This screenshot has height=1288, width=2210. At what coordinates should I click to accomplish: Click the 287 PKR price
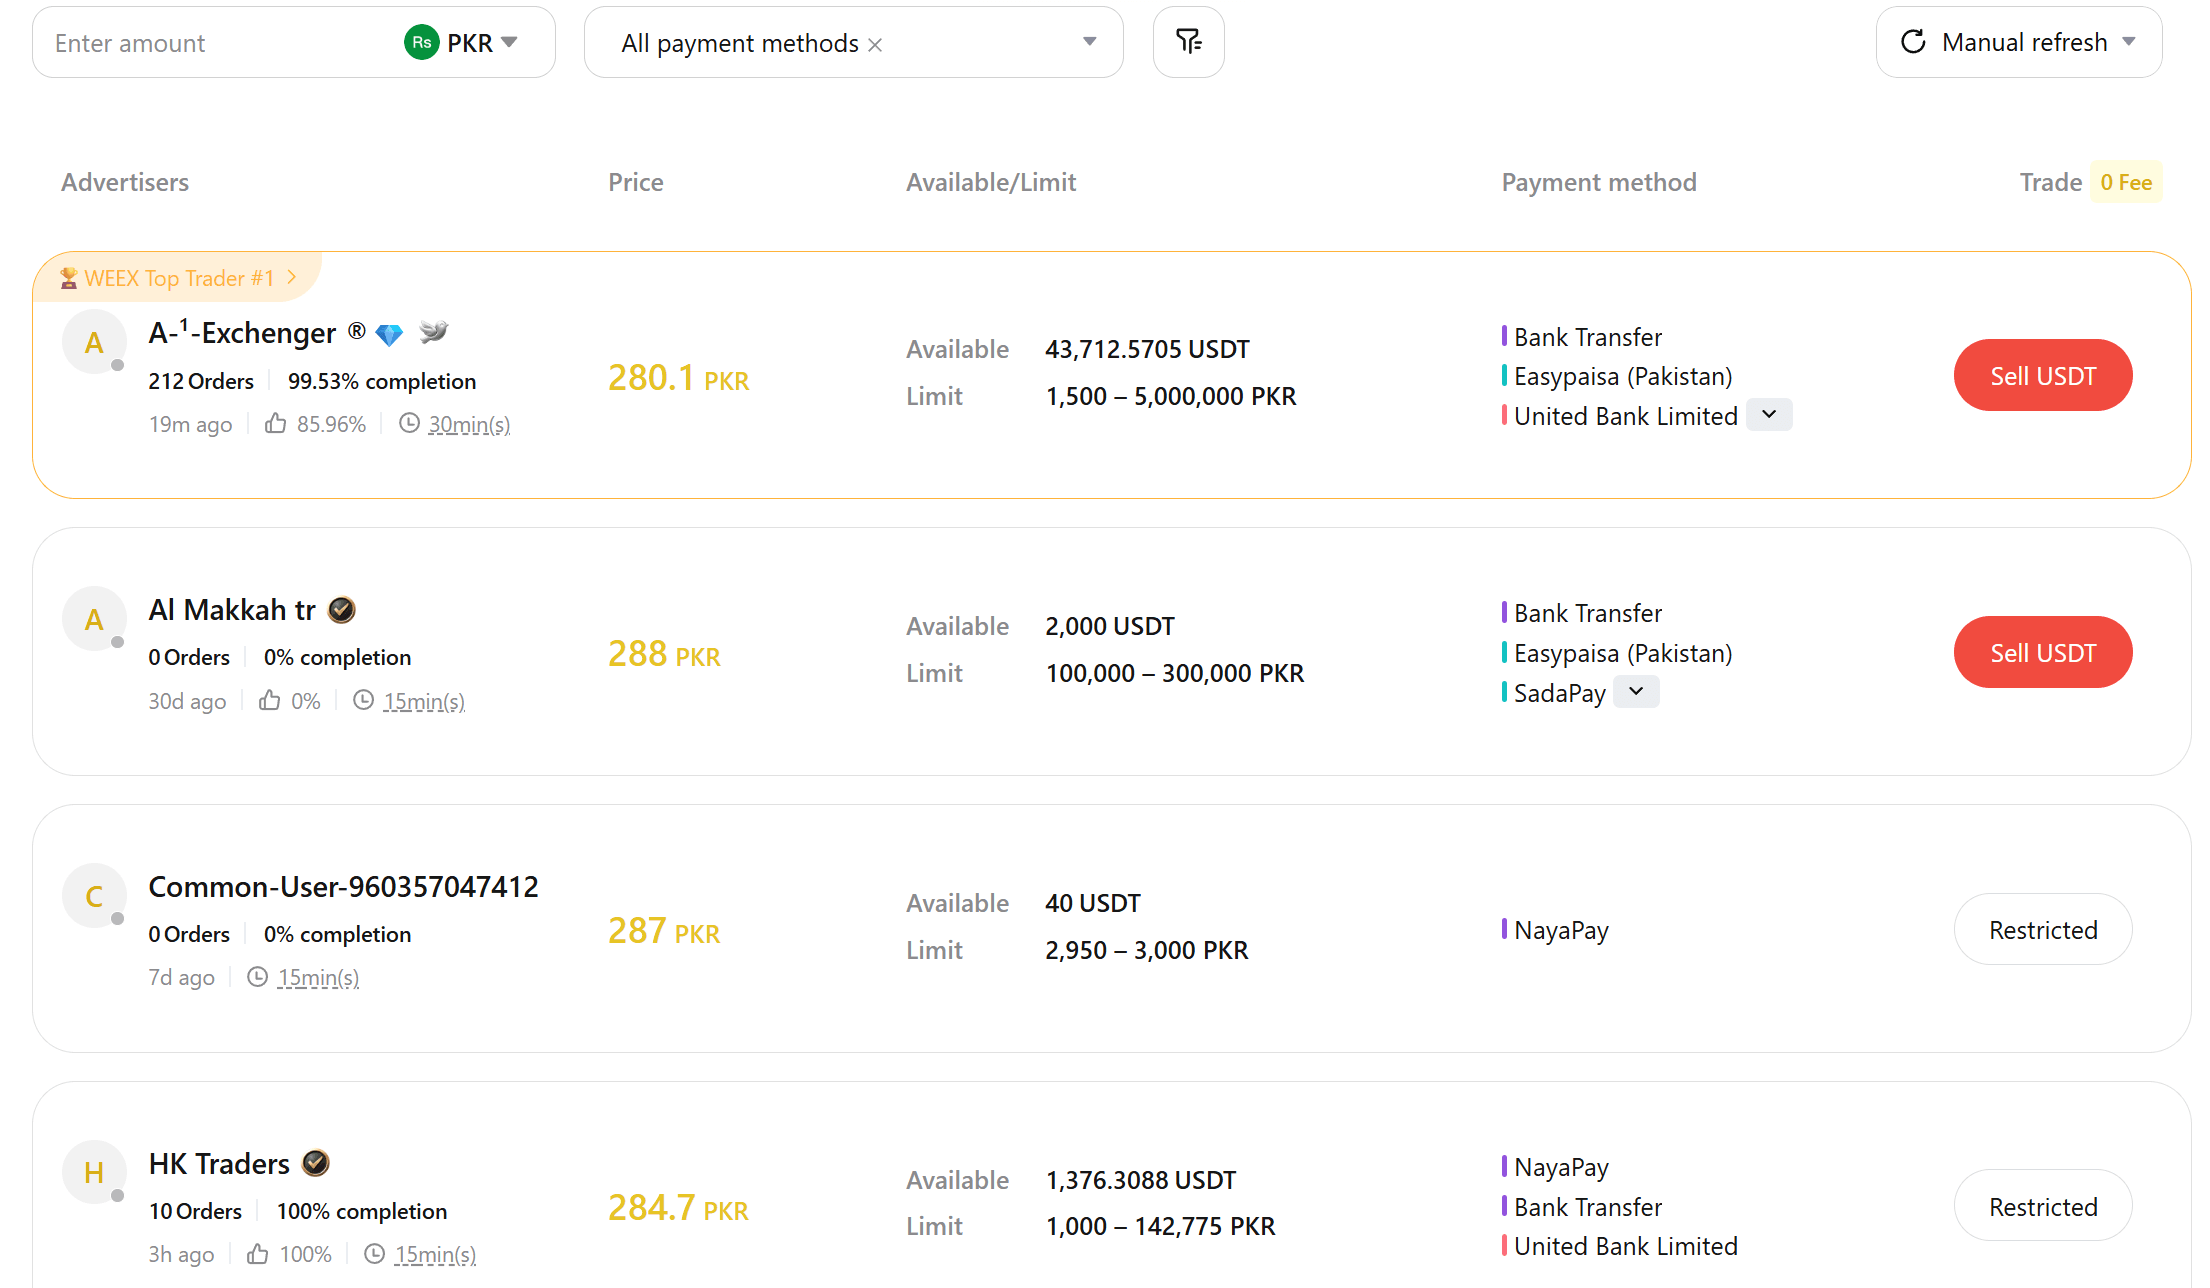tap(664, 931)
